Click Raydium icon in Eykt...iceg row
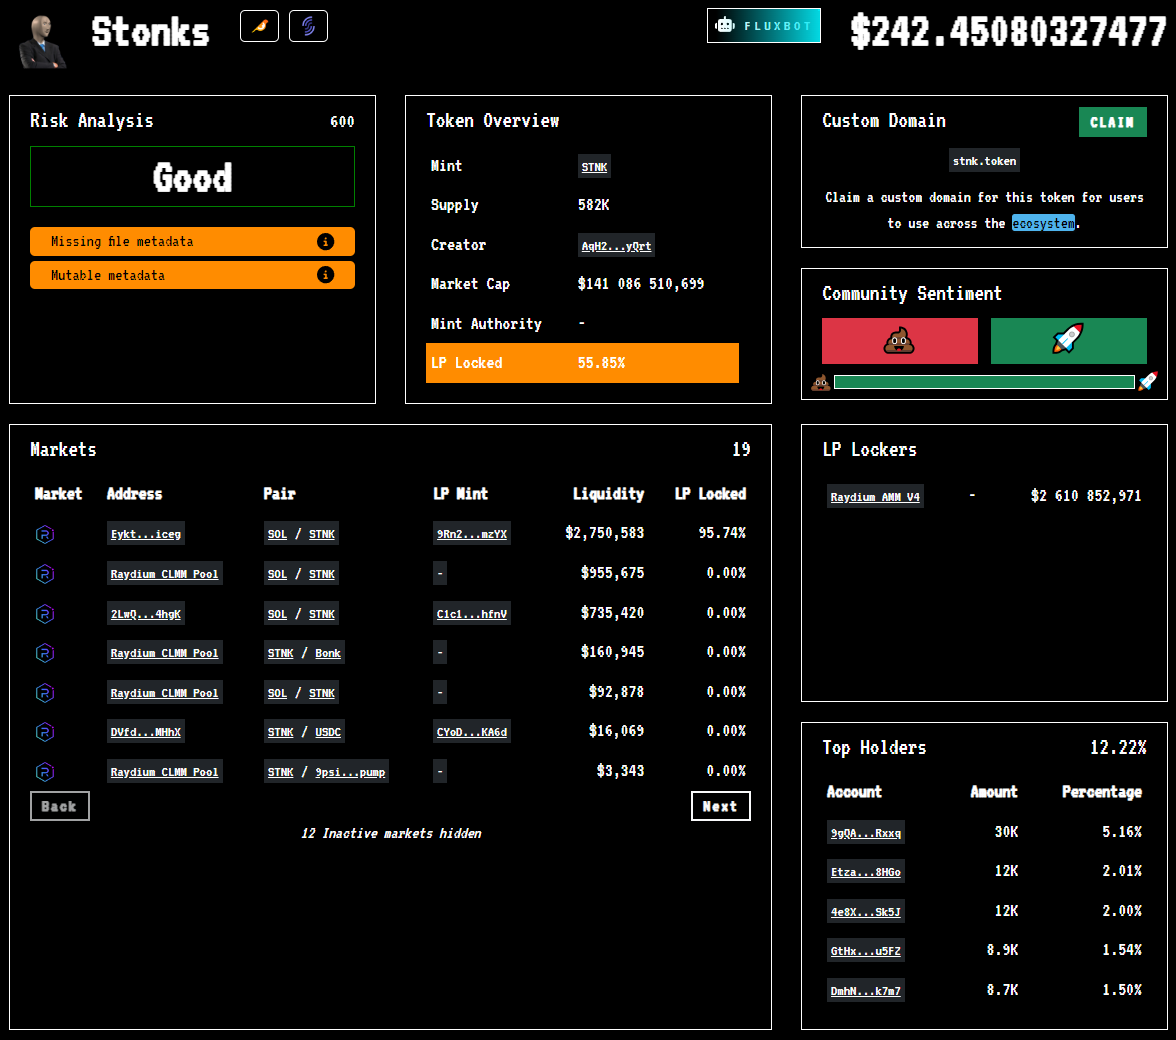1176x1040 pixels. 45,534
